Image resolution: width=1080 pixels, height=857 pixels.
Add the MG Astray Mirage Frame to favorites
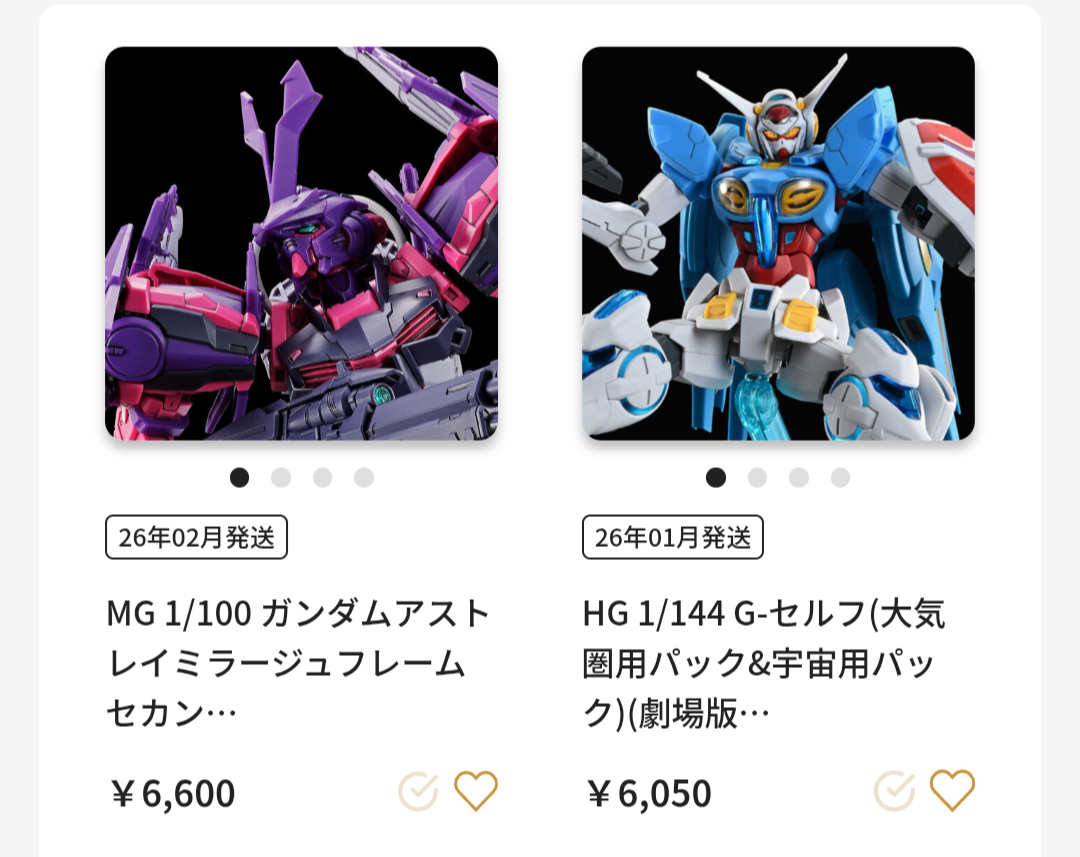point(475,790)
